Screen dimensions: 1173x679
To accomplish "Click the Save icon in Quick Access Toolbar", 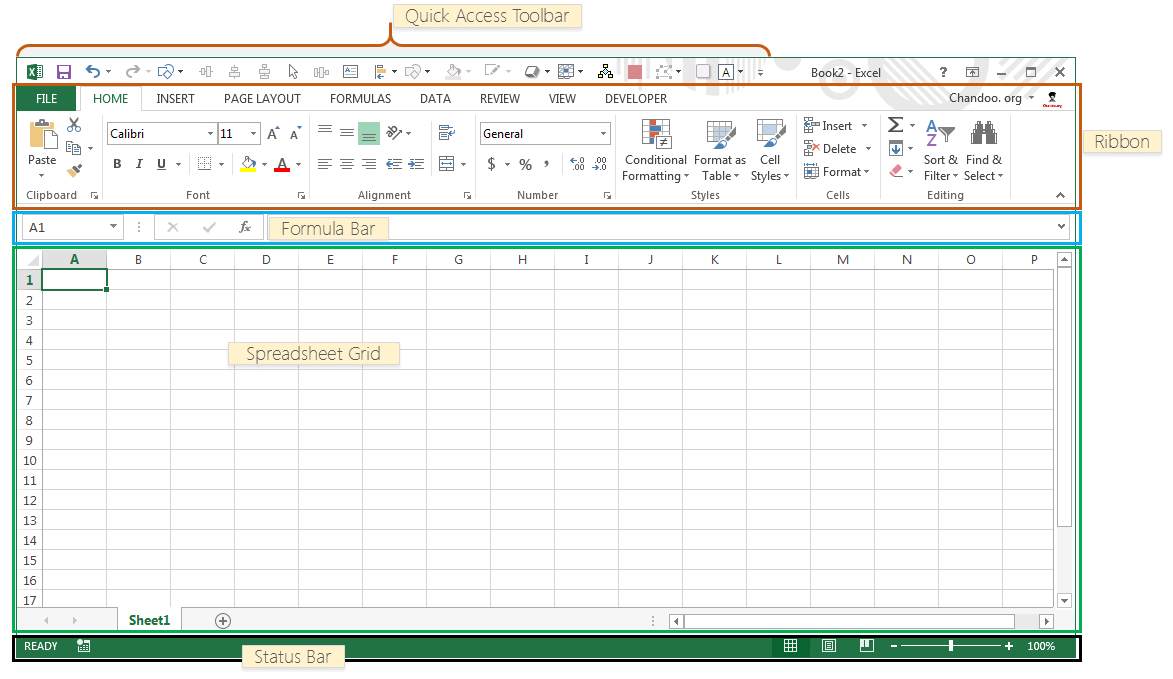I will 63,71.
